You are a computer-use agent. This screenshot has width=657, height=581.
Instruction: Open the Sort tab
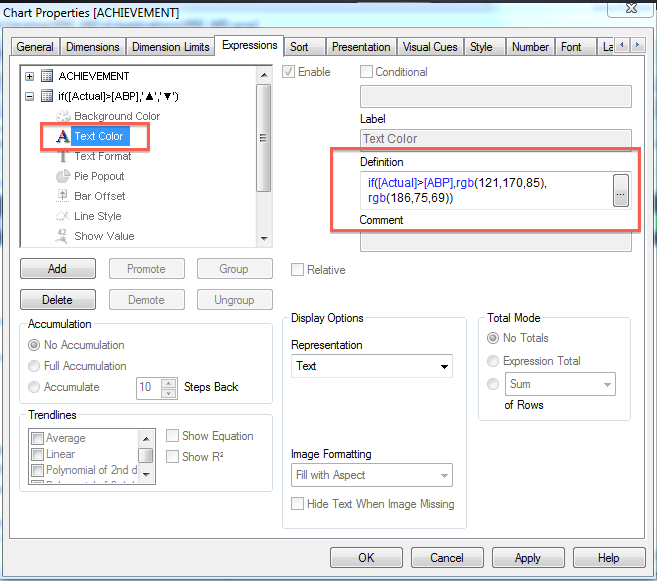click(x=305, y=47)
